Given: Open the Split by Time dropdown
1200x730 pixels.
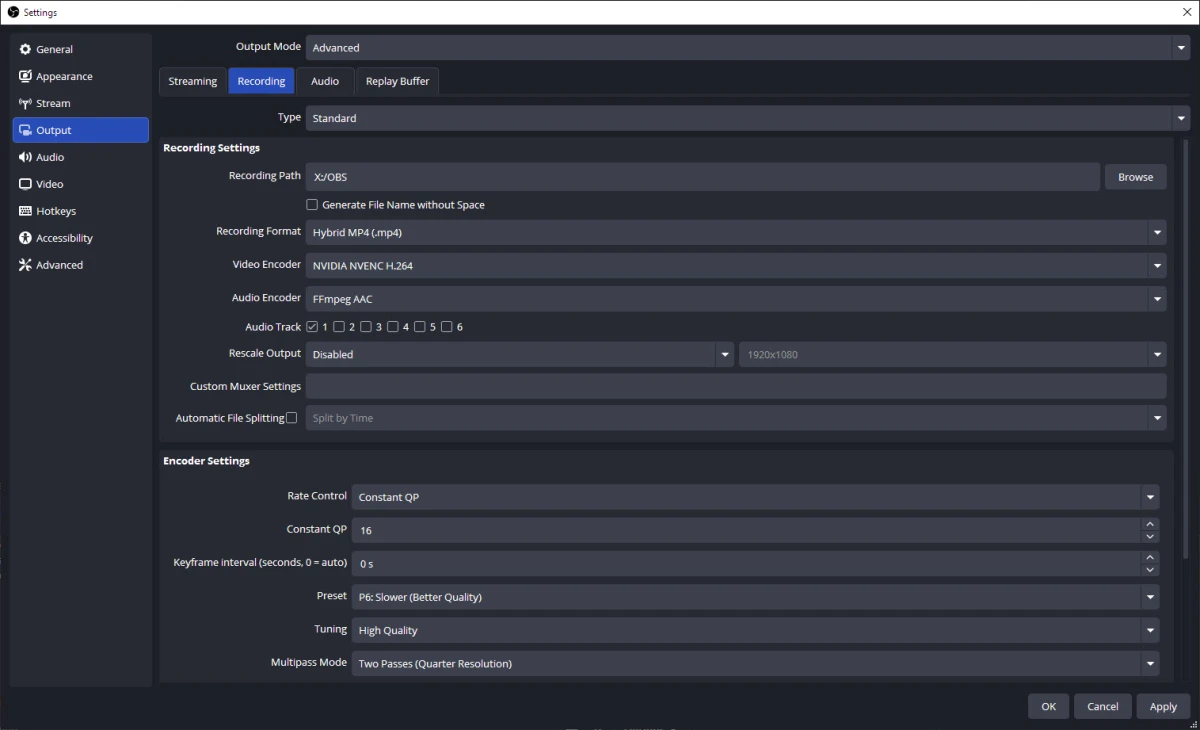Looking at the screenshot, I should coord(736,418).
